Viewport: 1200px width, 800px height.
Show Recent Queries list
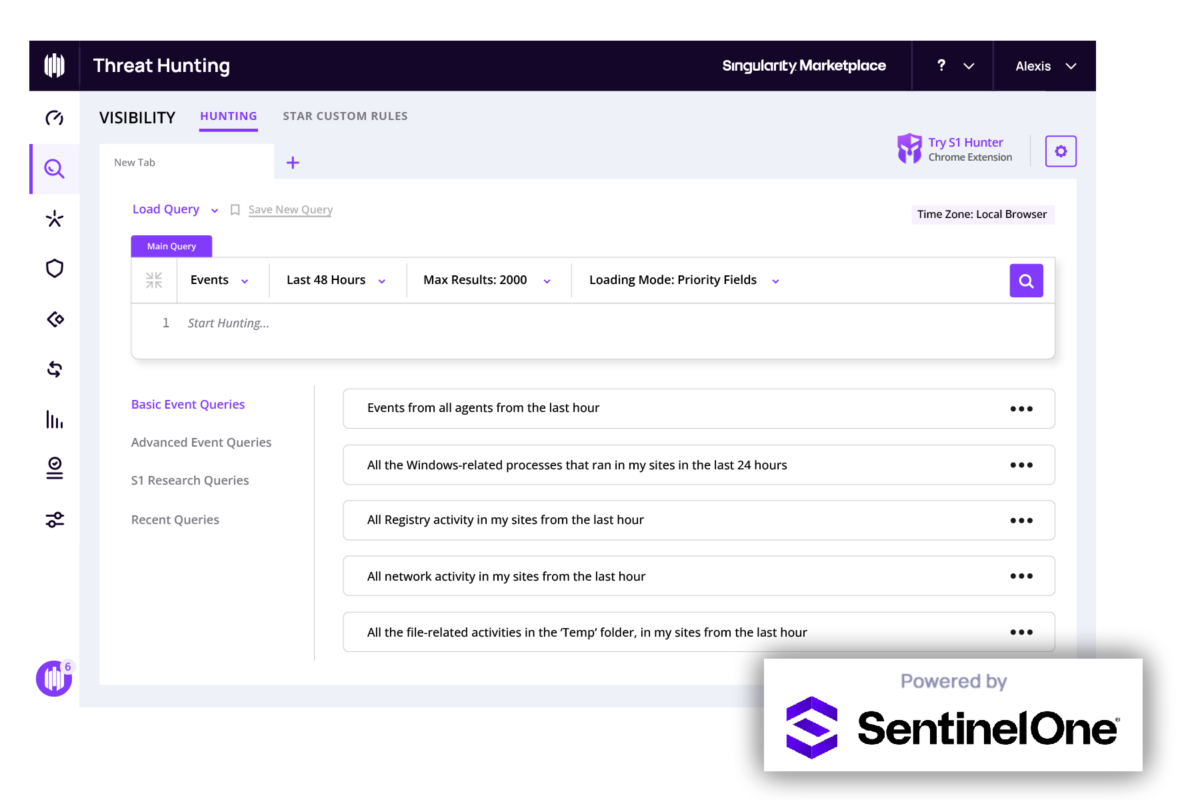coord(175,520)
